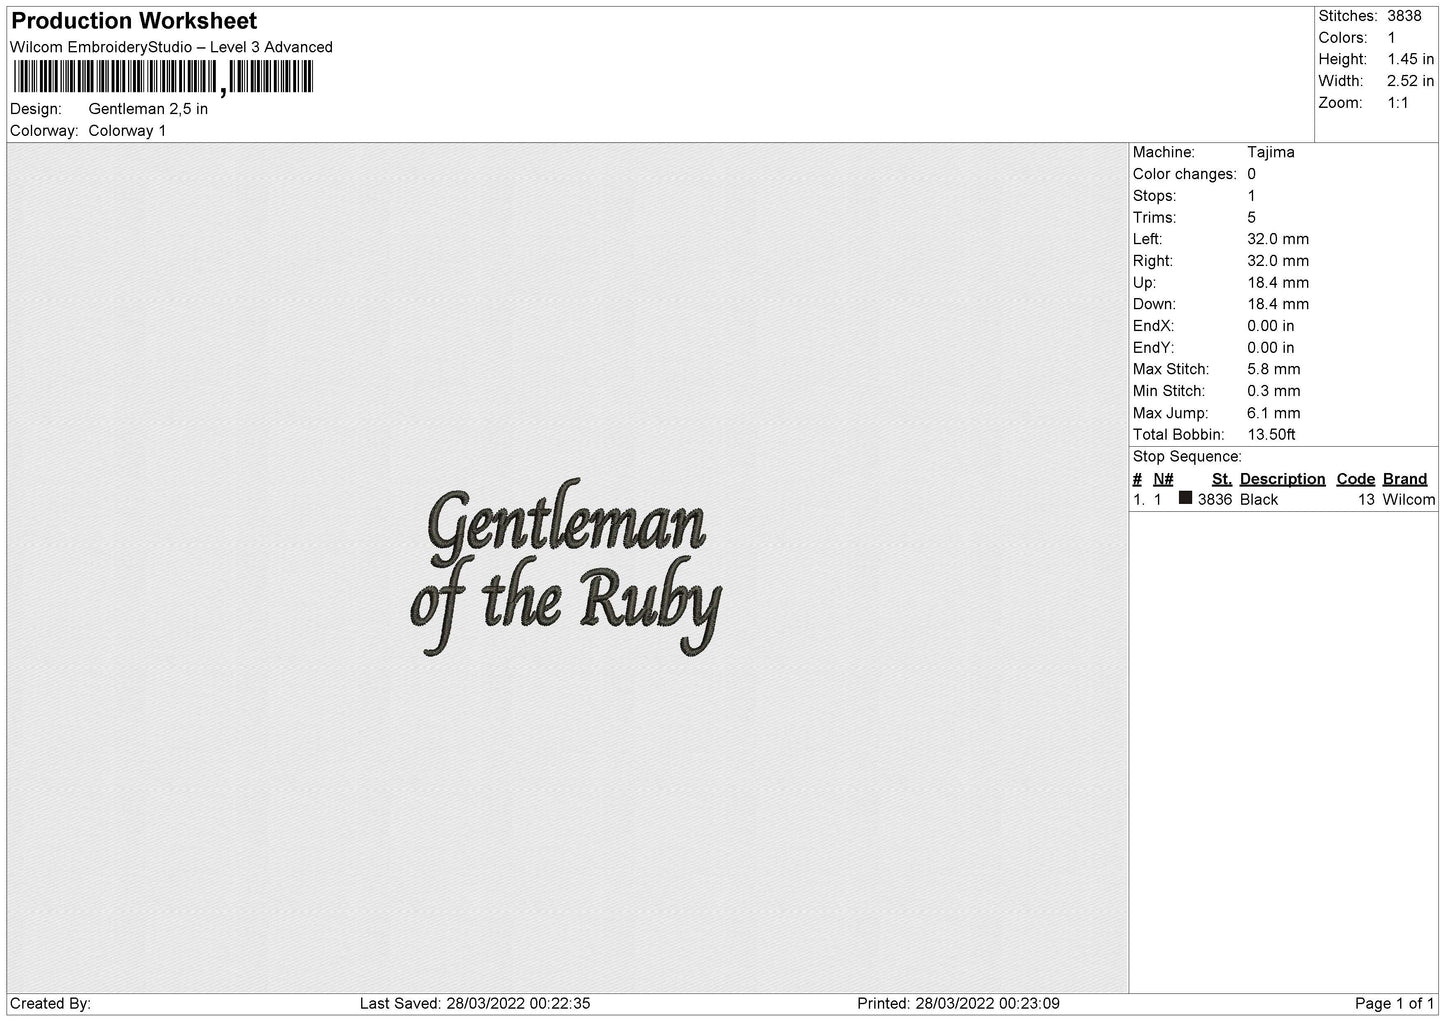Click the 'Wilcom' brand cell
Viewport: 1445px width, 1021px height.
tap(1409, 500)
